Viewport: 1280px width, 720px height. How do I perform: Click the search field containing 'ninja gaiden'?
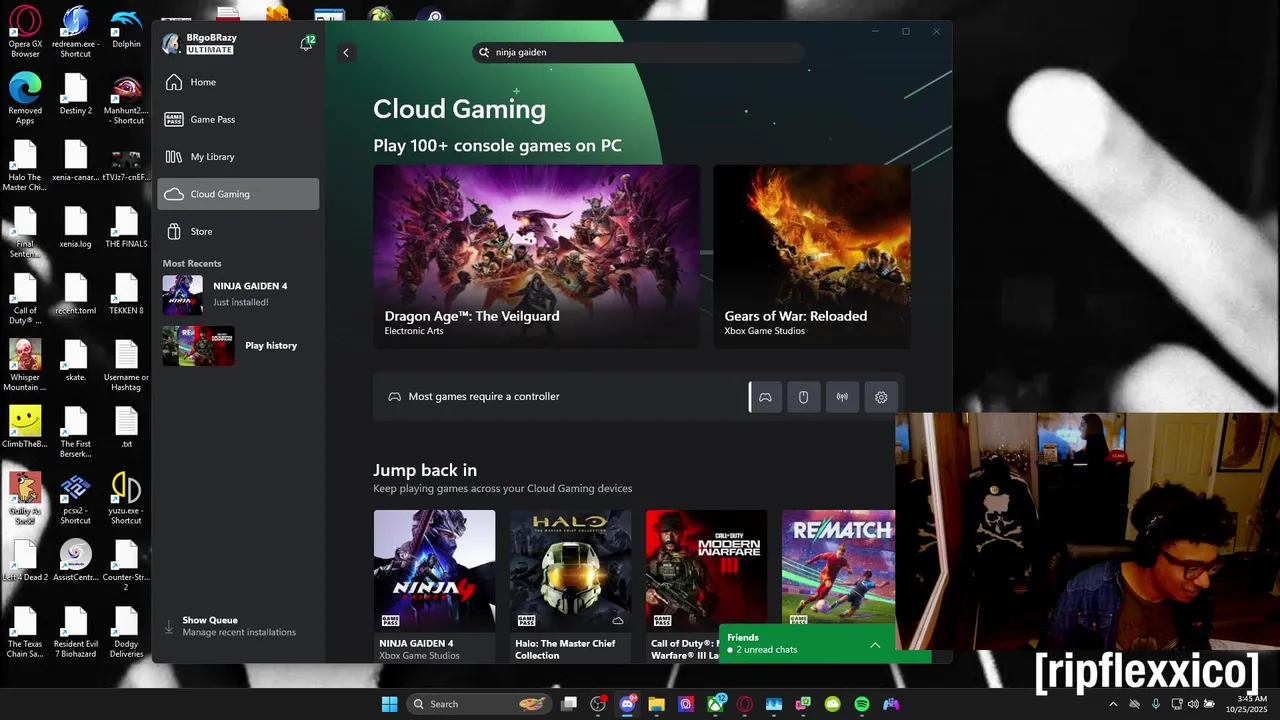(638, 52)
